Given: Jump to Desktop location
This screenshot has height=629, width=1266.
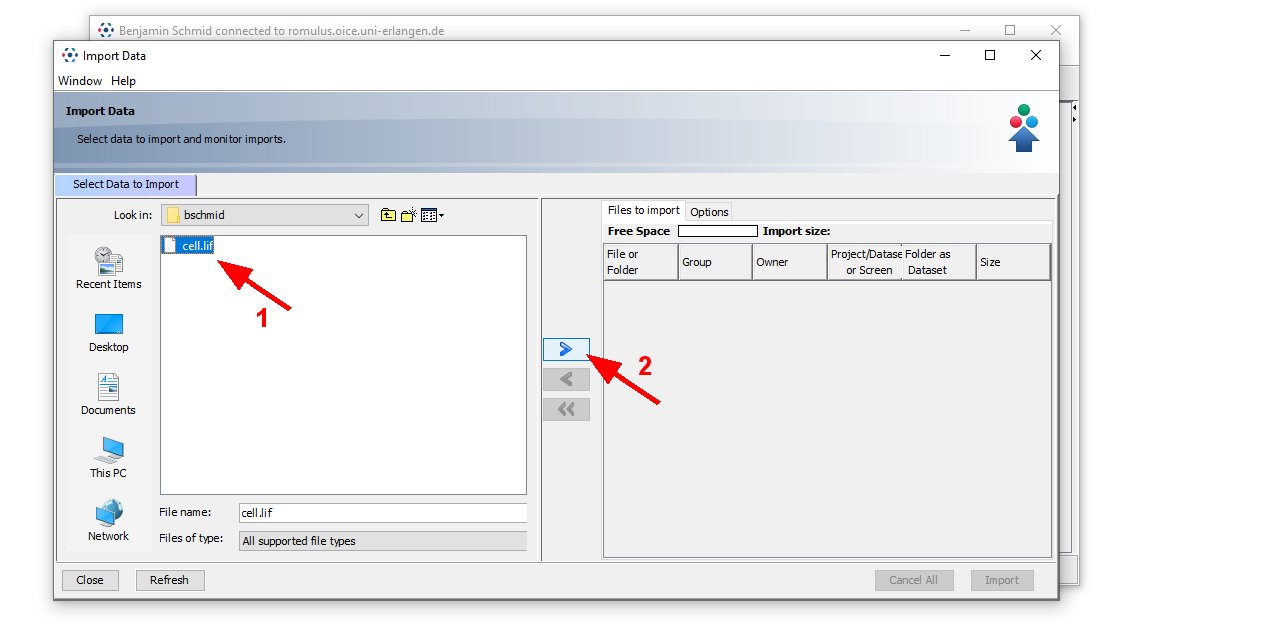Looking at the screenshot, I should (x=108, y=332).
